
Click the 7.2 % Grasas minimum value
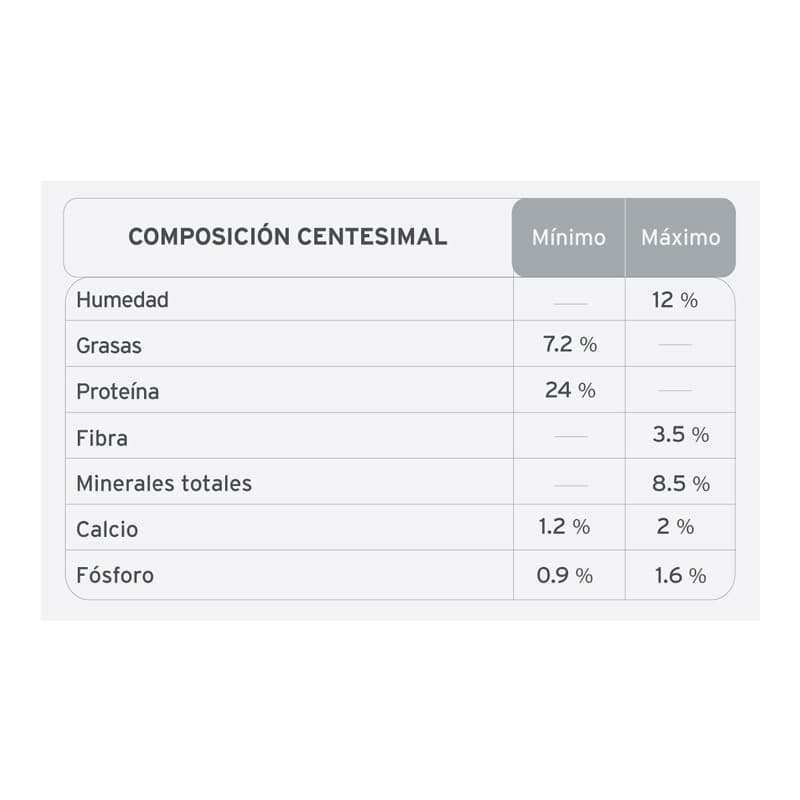(x=570, y=345)
